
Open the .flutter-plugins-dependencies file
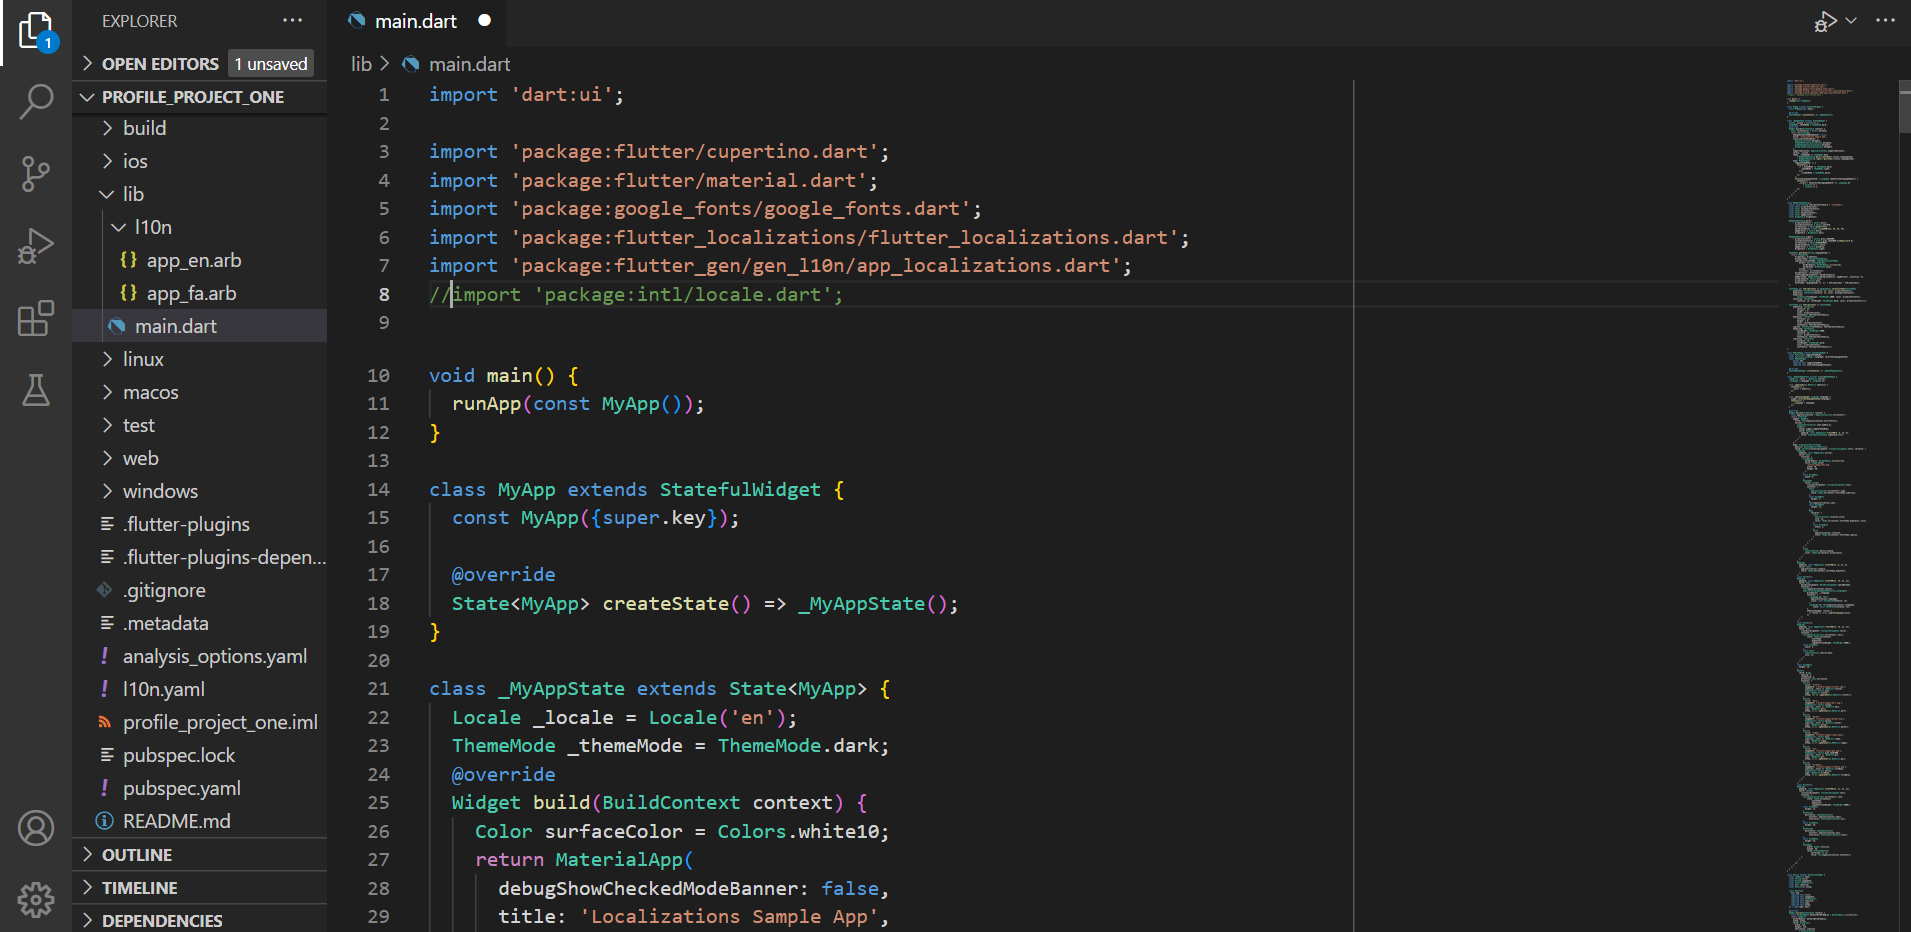point(199,557)
